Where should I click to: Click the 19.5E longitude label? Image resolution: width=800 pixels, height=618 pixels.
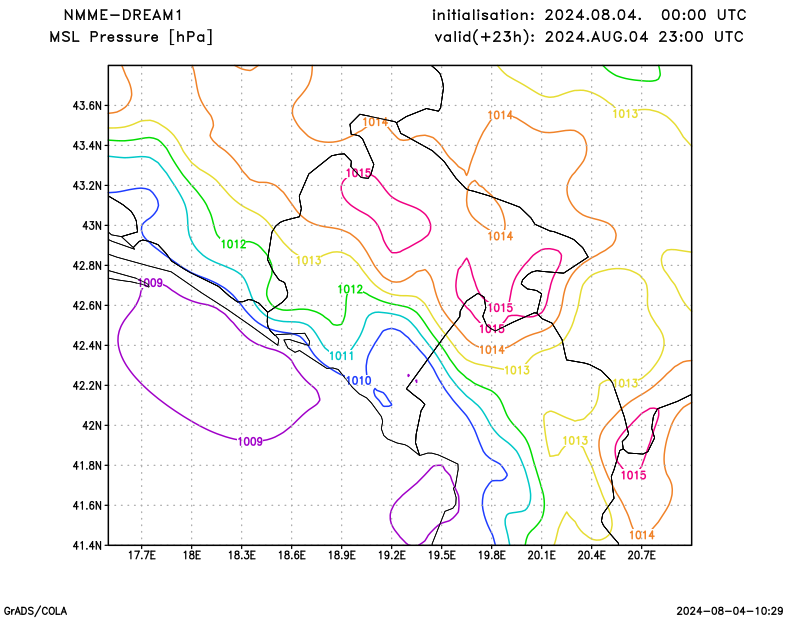click(x=441, y=555)
